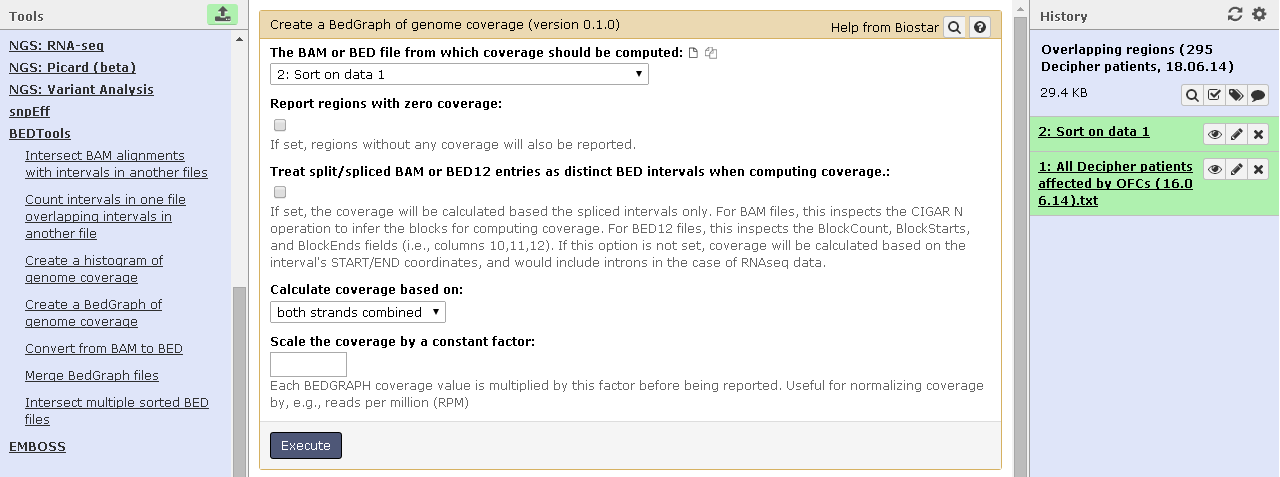Open 'Merge BedGraph files' tool
The height and width of the screenshot is (477, 1280).
click(92, 376)
